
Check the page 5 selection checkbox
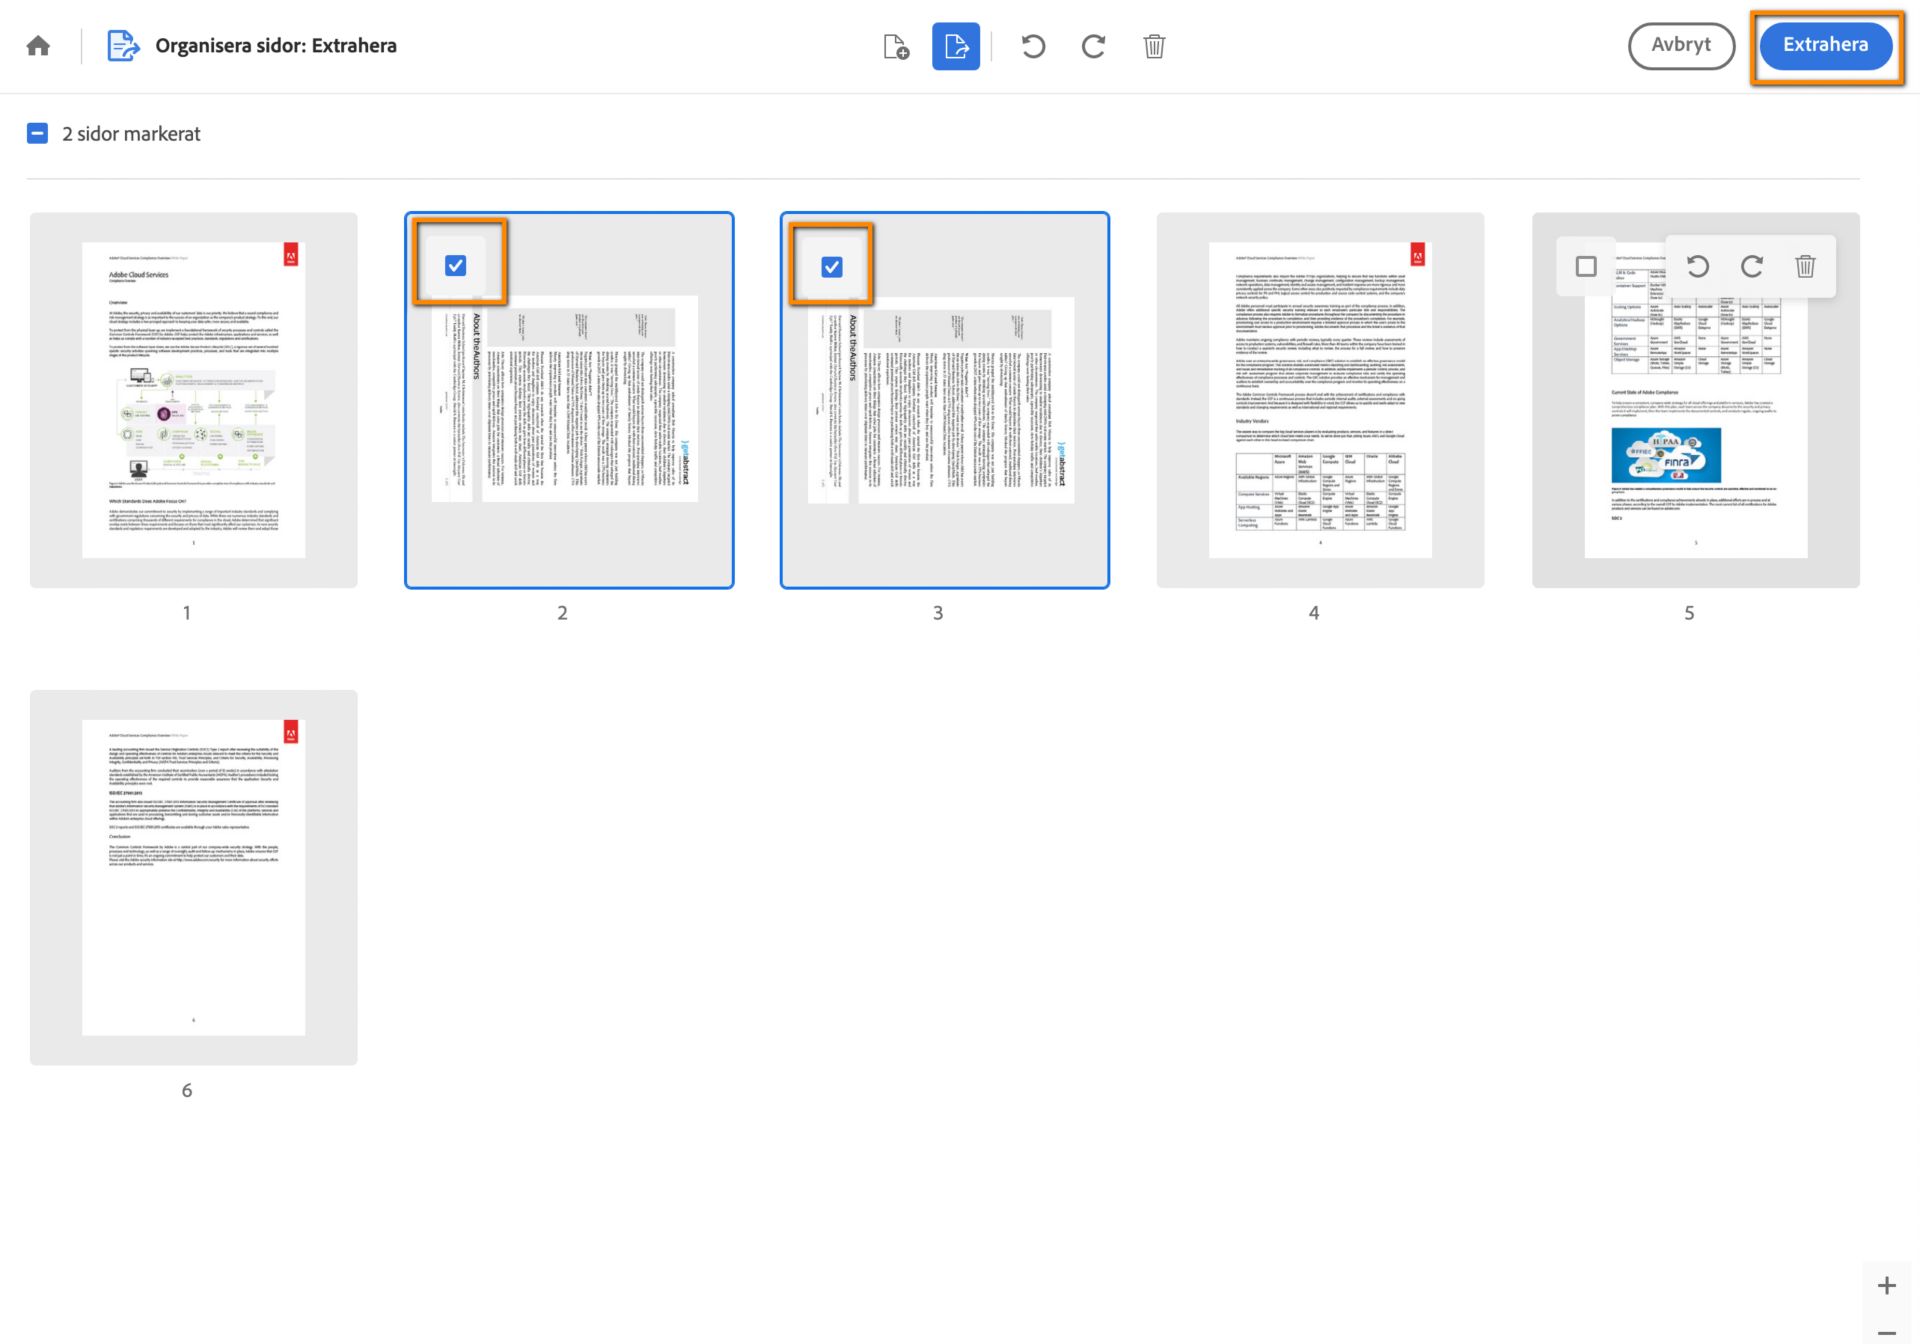coord(1586,266)
